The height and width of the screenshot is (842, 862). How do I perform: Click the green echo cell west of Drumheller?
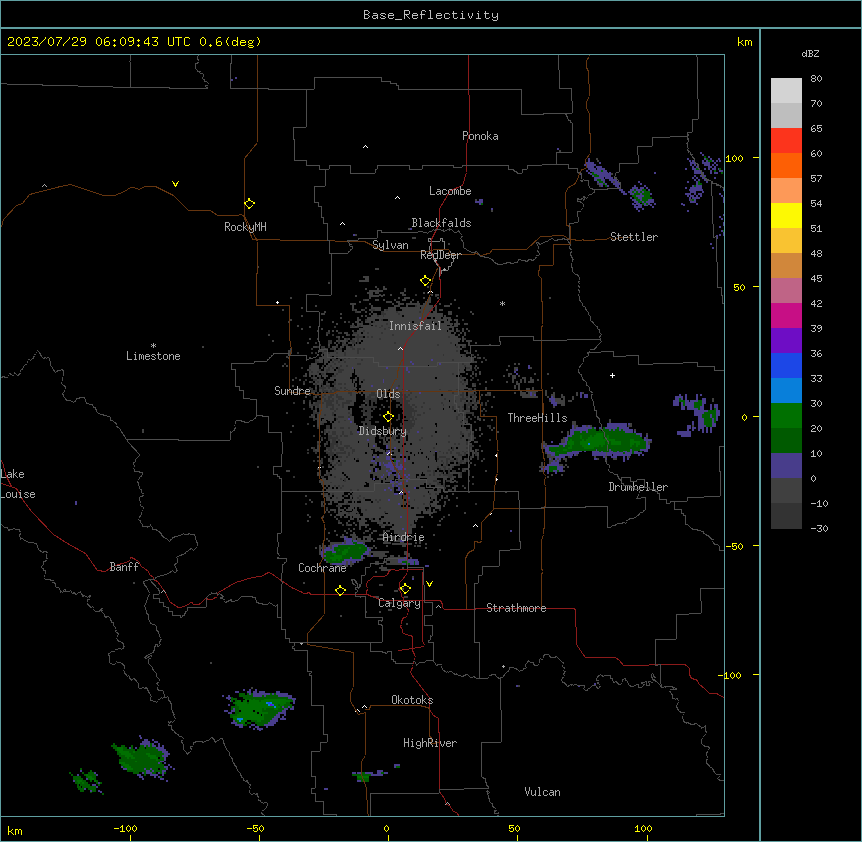click(x=598, y=442)
